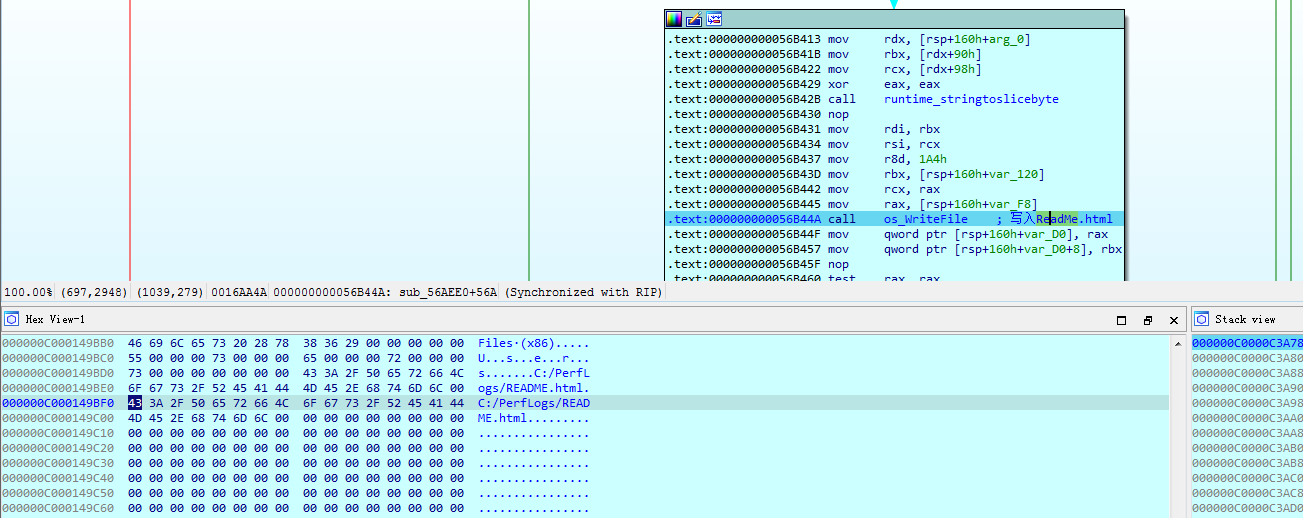
Task: Click hex address 000000C000149BD0
Action: pyautogui.click(x=58, y=372)
